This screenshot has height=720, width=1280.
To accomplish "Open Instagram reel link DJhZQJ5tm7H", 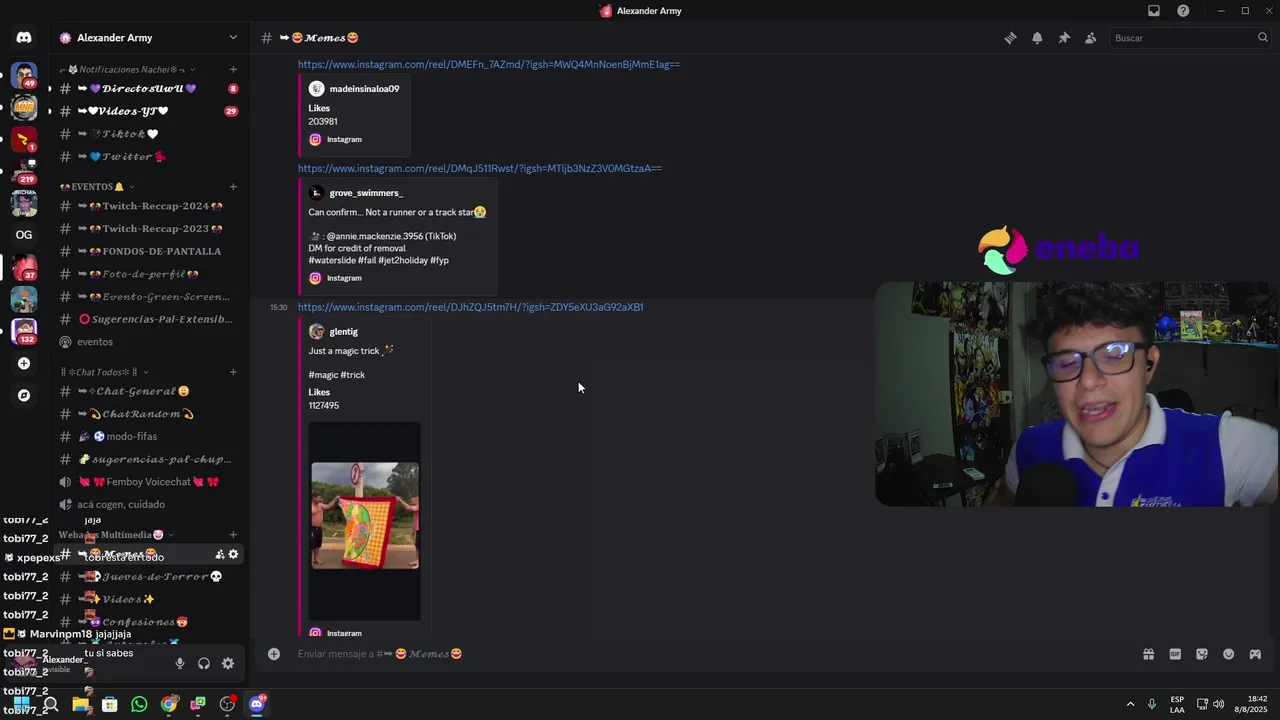I will [x=470, y=307].
